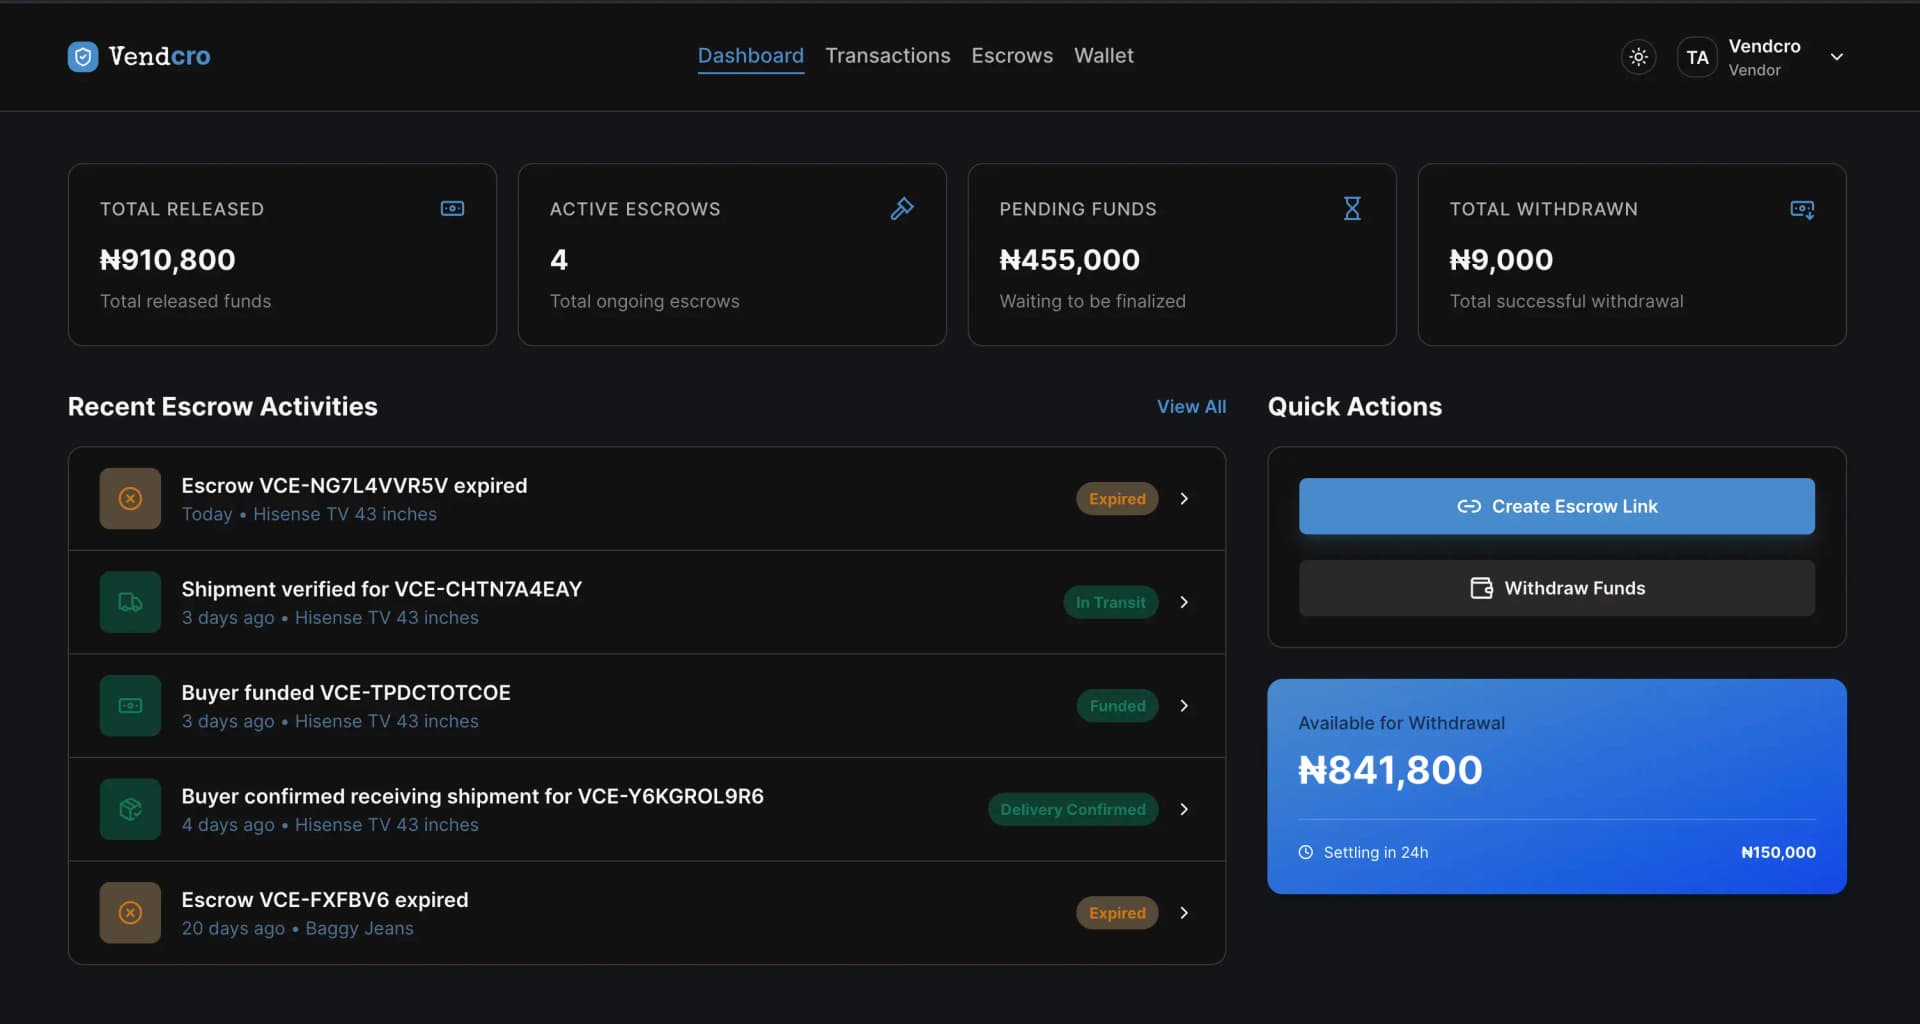Switch to the Escrows tab
The height and width of the screenshot is (1024, 1920).
click(1011, 56)
